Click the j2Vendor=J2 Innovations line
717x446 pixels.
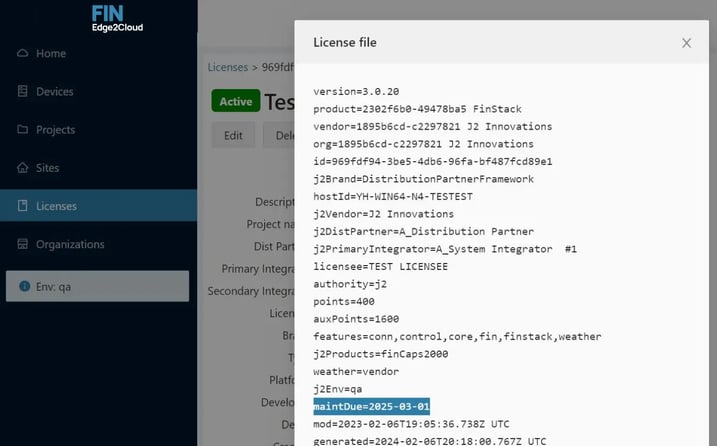(x=383, y=214)
